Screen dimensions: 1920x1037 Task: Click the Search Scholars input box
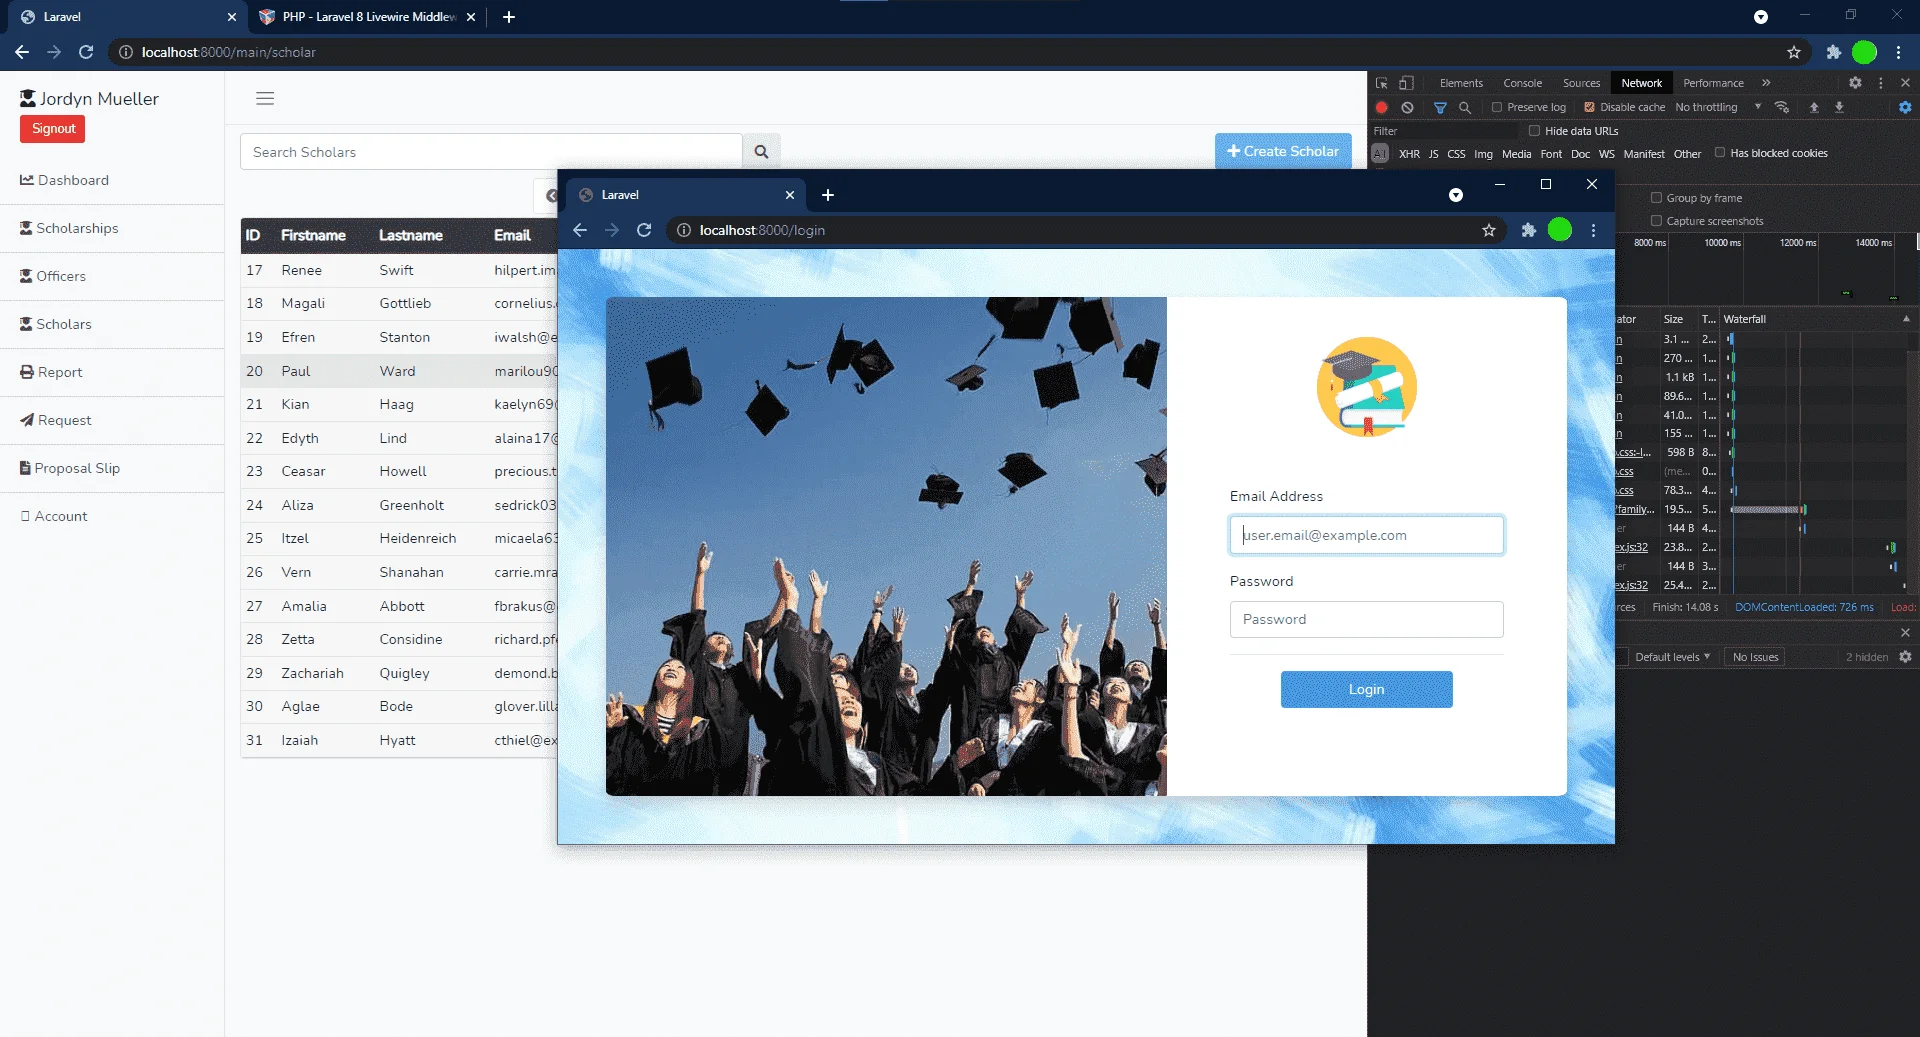[491, 152]
